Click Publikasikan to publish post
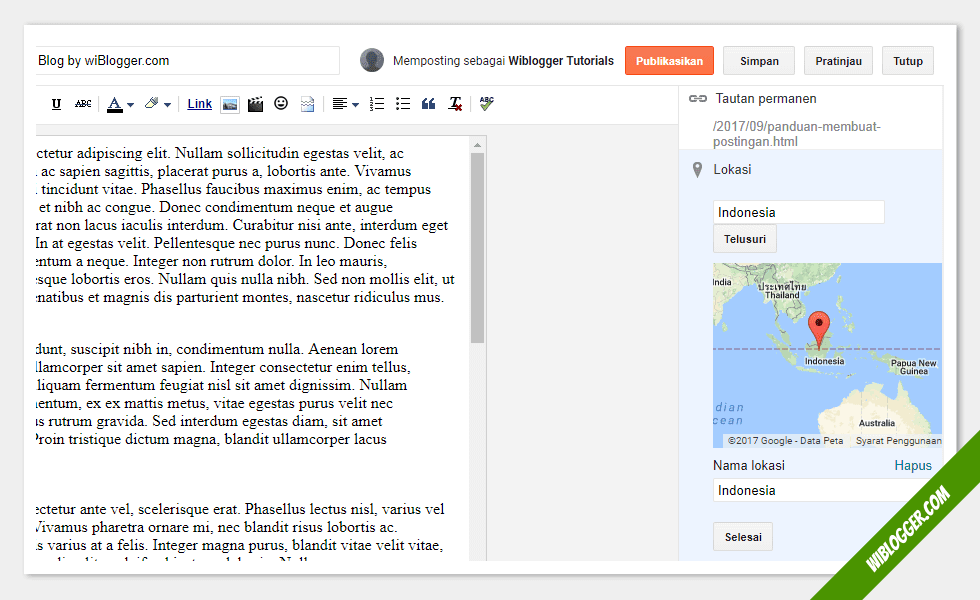This screenshot has width=980, height=600. (x=669, y=61)
